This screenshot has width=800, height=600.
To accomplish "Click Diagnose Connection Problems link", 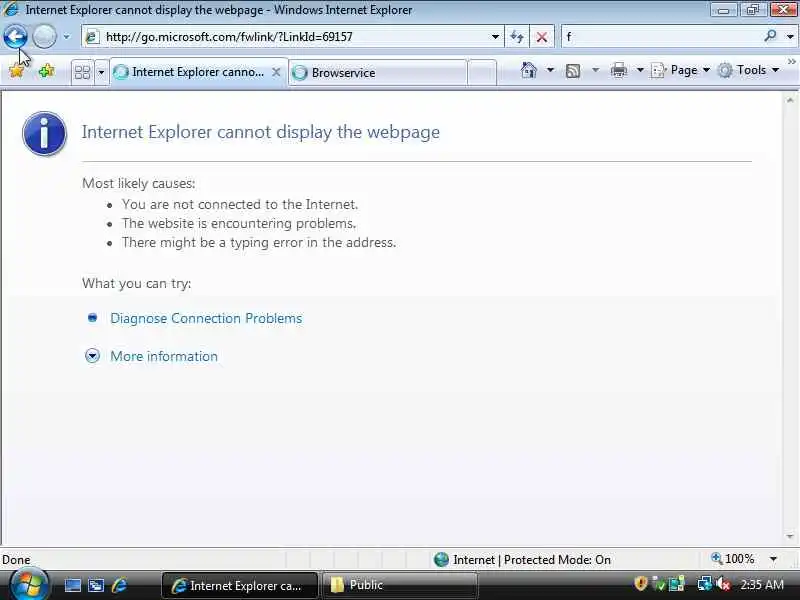I will click(206, 318).
